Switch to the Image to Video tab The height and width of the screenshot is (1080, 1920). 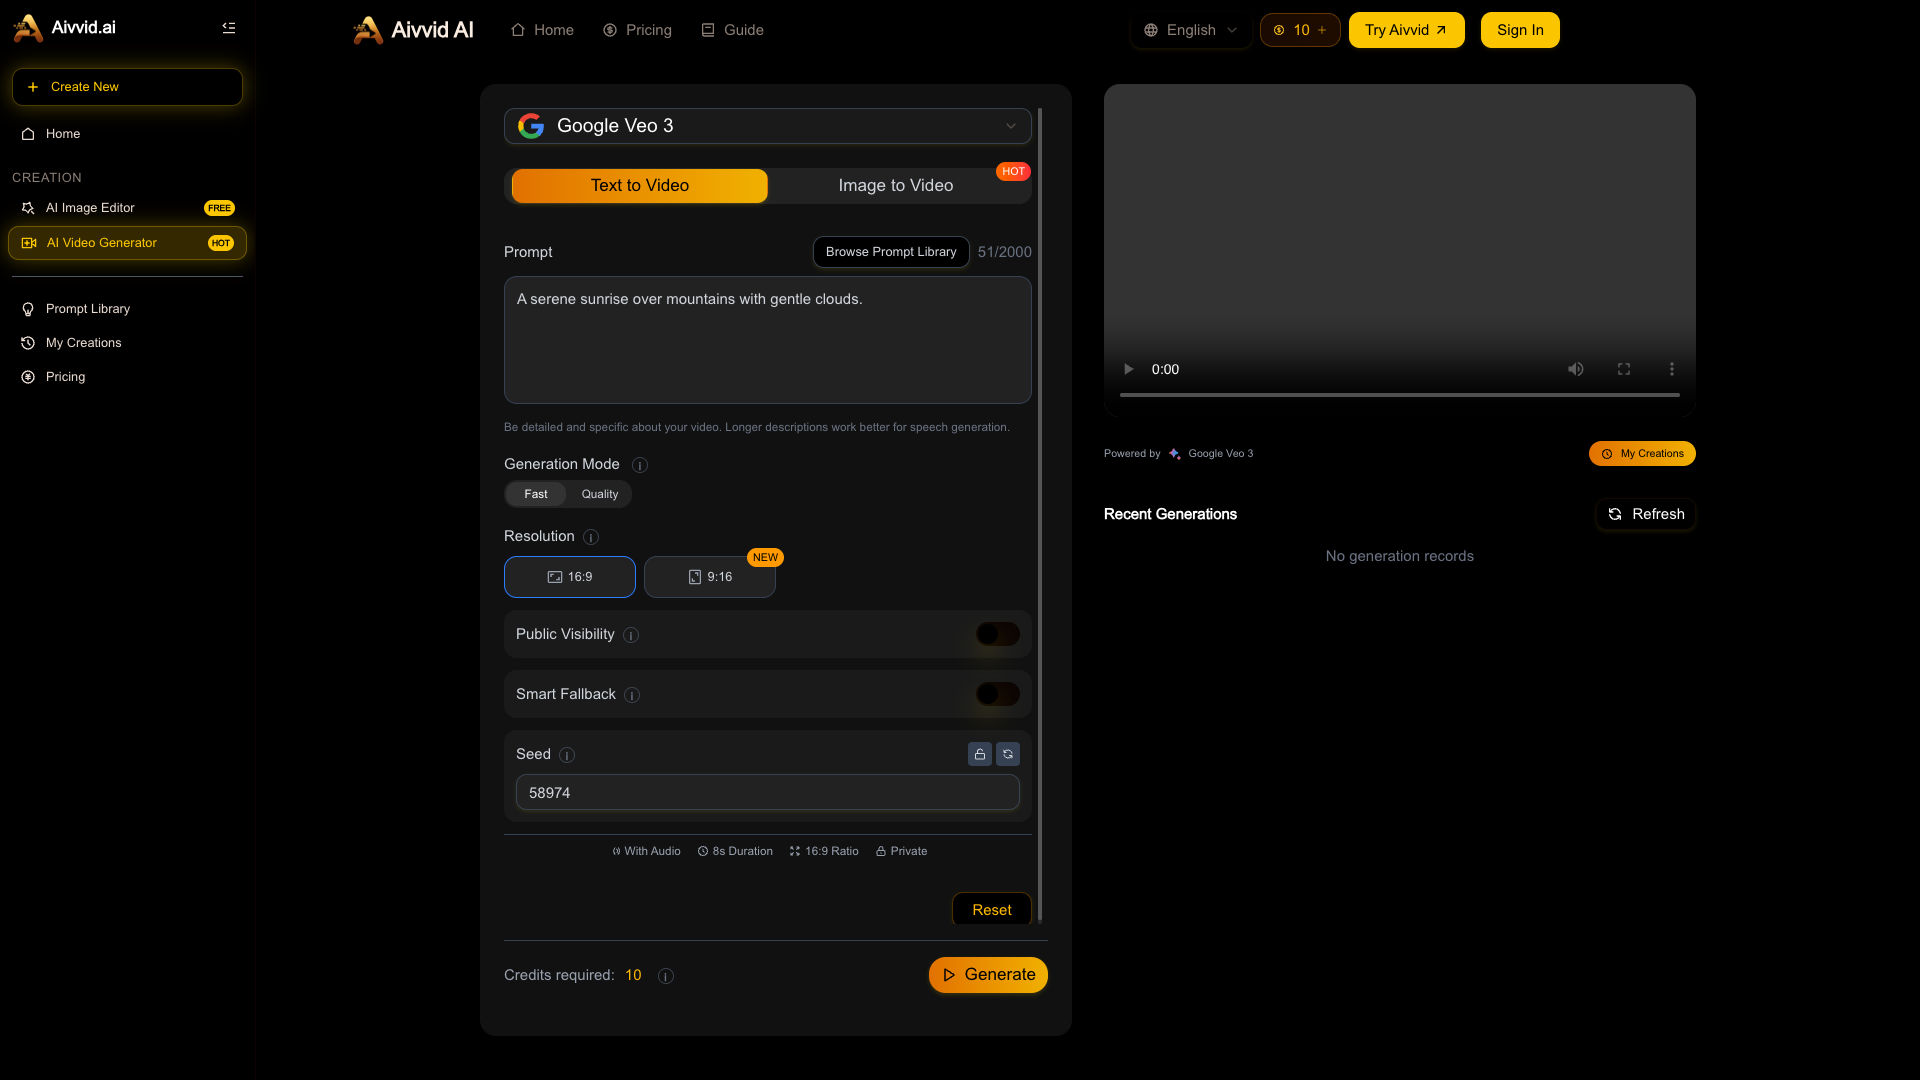click(896, 186)
